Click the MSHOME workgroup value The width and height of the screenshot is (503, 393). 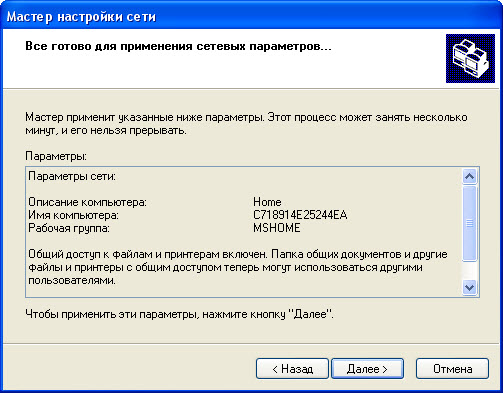(x=277, y=228)
